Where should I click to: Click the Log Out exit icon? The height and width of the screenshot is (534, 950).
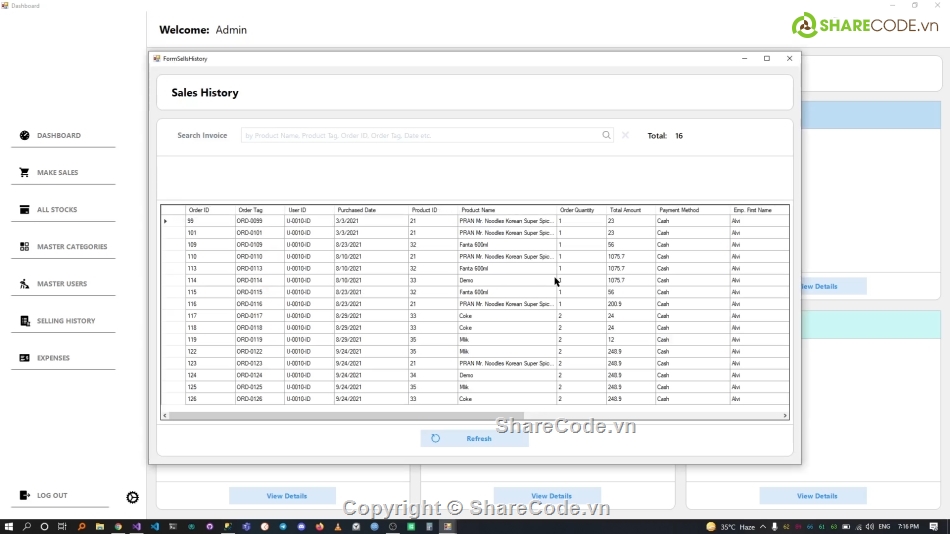pos(24,495)
